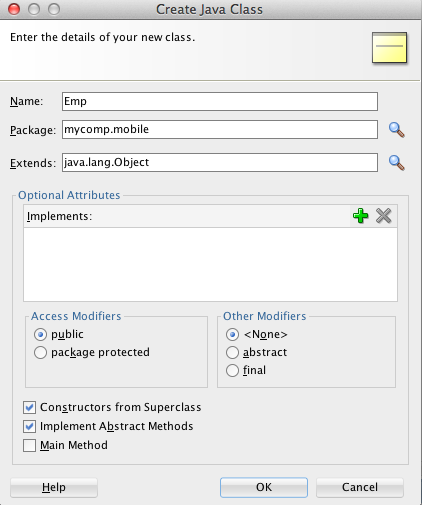Focus the Extends field java.lang.Object

[220, 163]
